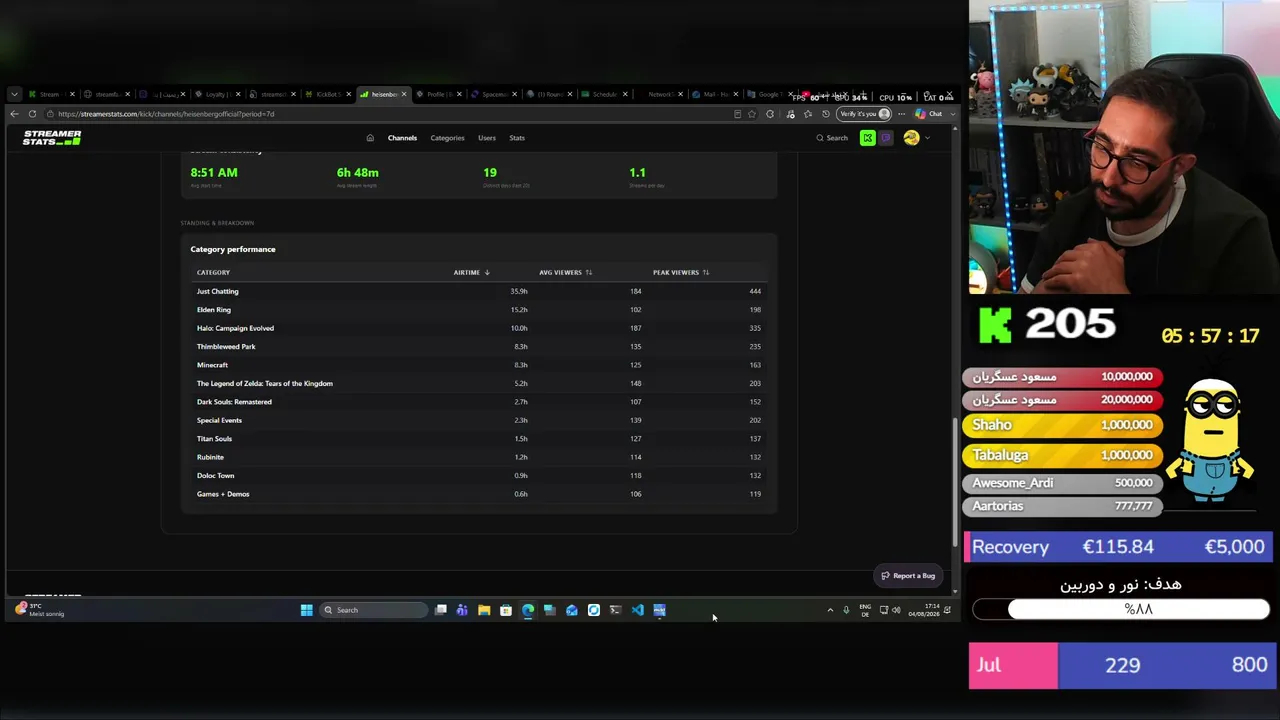This screenshot has width=1280, height=720.
Task: Close the active heisenberg browser tab
Action: click(x=404, y=94)
